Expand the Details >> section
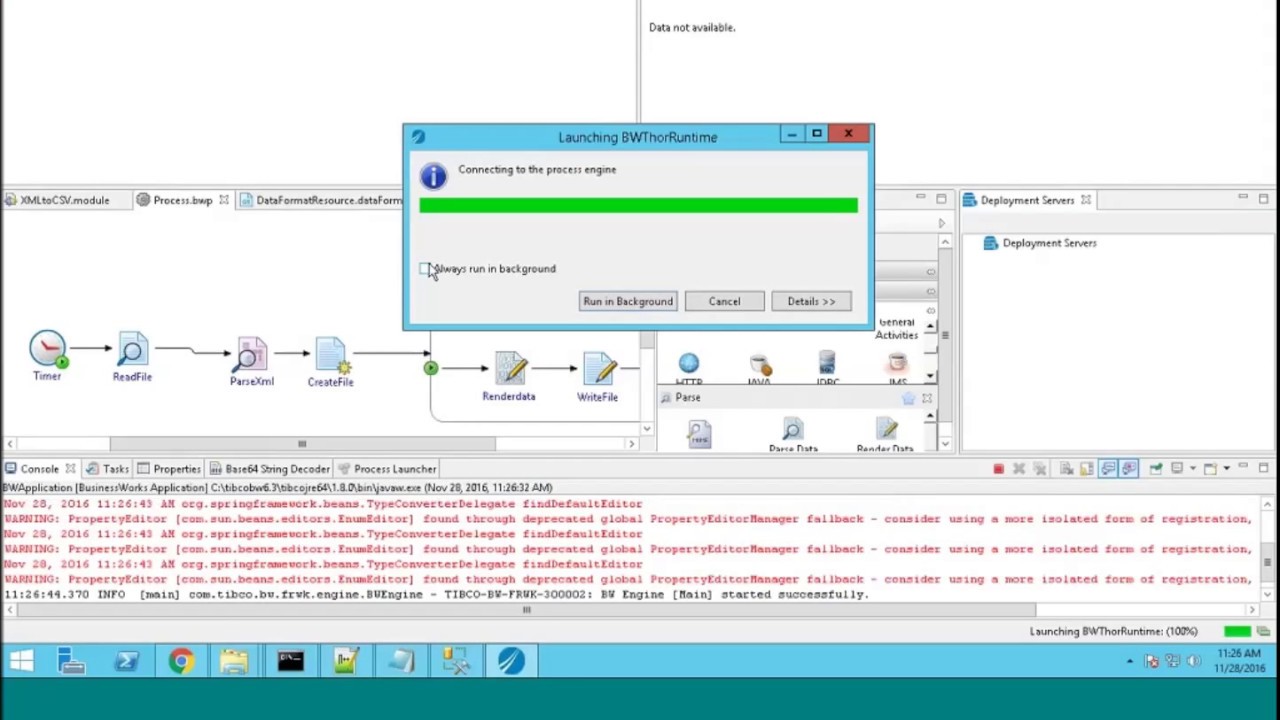The height and width of the screenshot is (720, 1280). pos(811,301)
